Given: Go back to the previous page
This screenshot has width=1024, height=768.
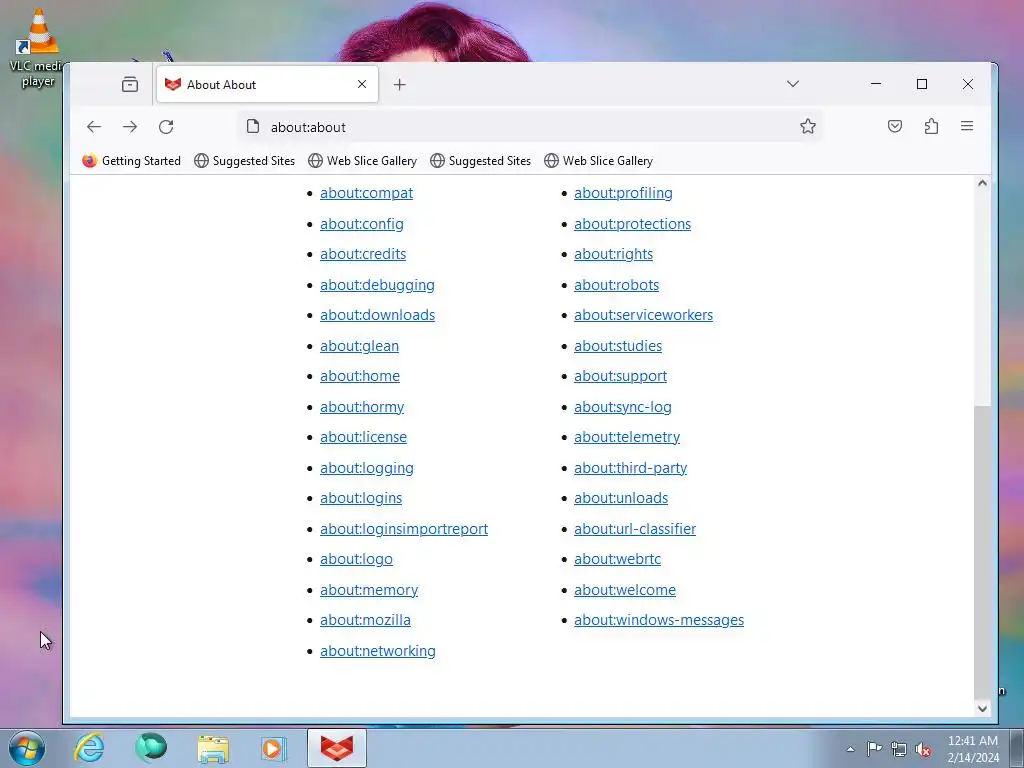Looking at the screenshot, I should coord(94,127).
